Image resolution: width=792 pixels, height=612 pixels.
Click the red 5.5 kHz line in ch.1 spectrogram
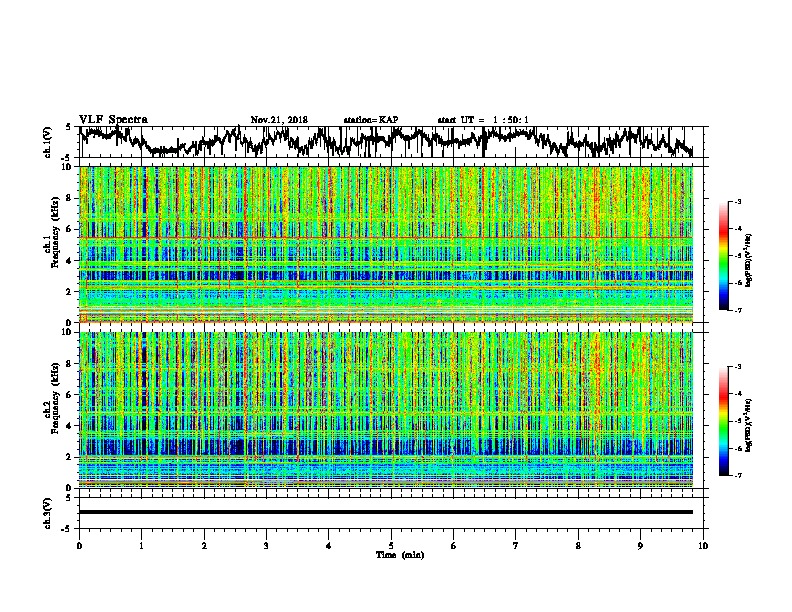386,237
